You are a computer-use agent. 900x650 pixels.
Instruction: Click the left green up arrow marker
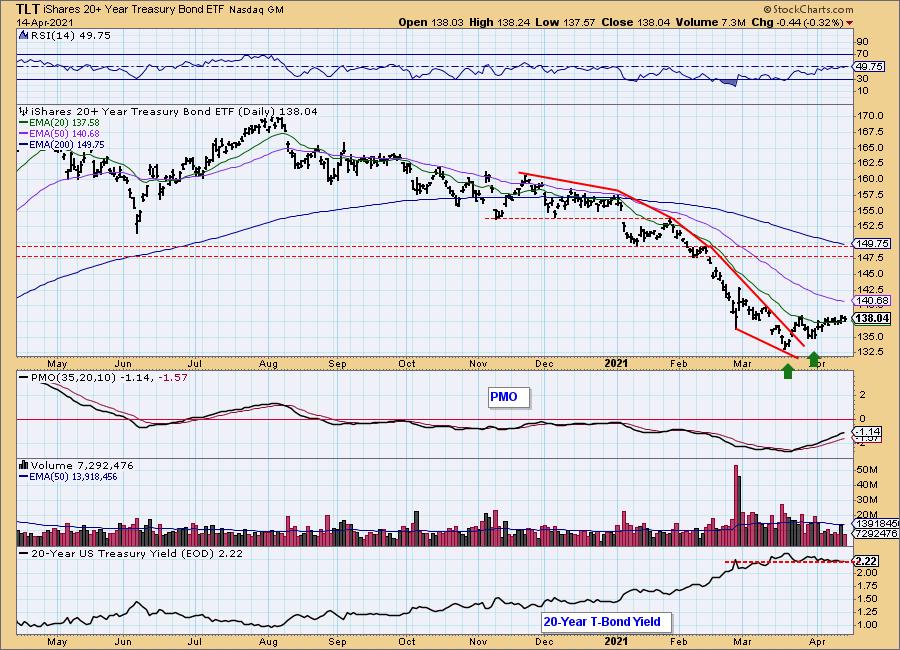point(788,372)
